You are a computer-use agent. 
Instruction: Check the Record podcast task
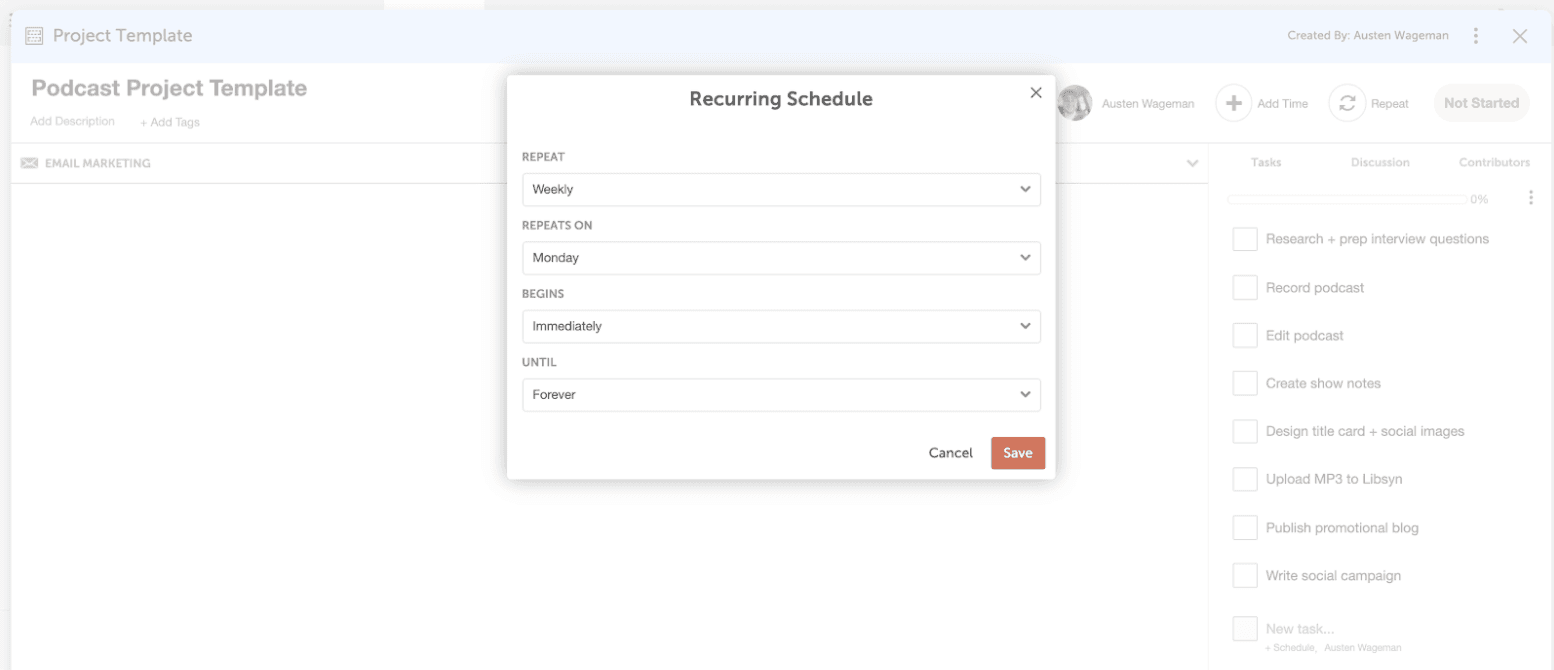point(1245,287)
